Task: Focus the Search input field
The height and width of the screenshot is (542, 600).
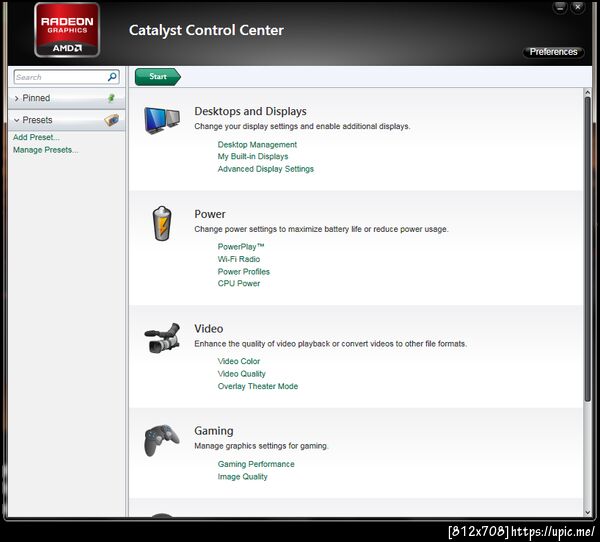Action: pyautogui.click(x=60, y=77)
